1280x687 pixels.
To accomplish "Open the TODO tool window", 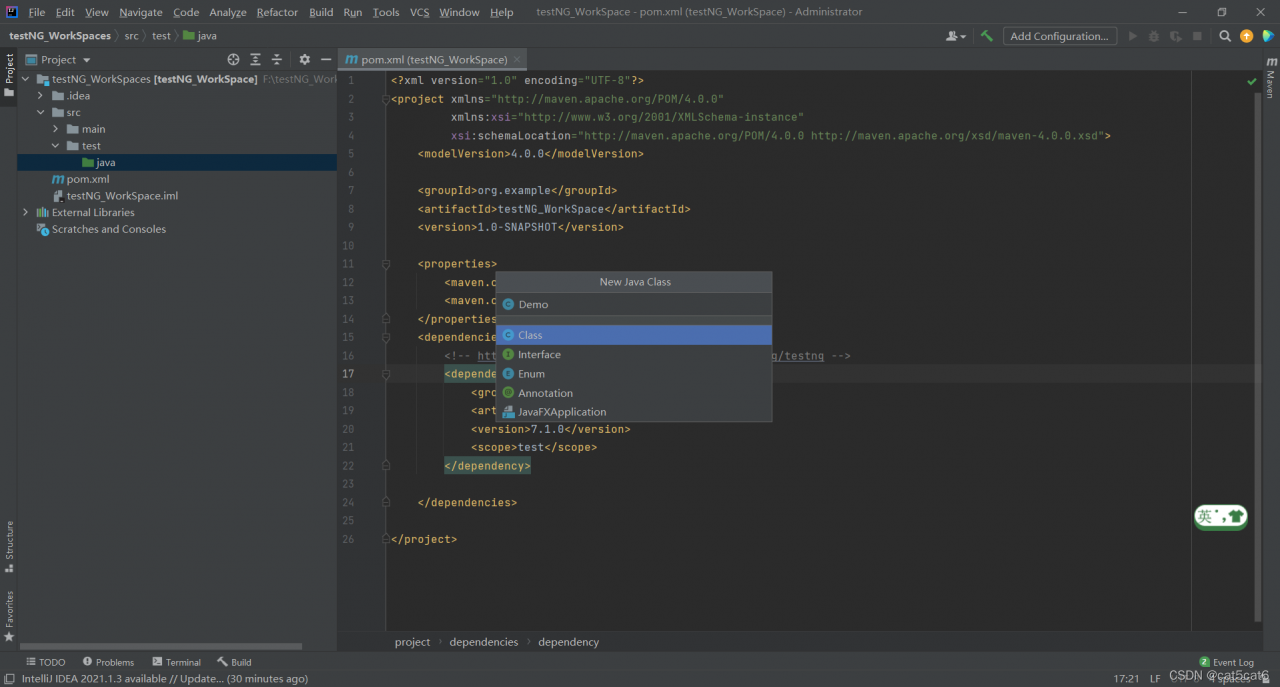I will coord(46,662).
